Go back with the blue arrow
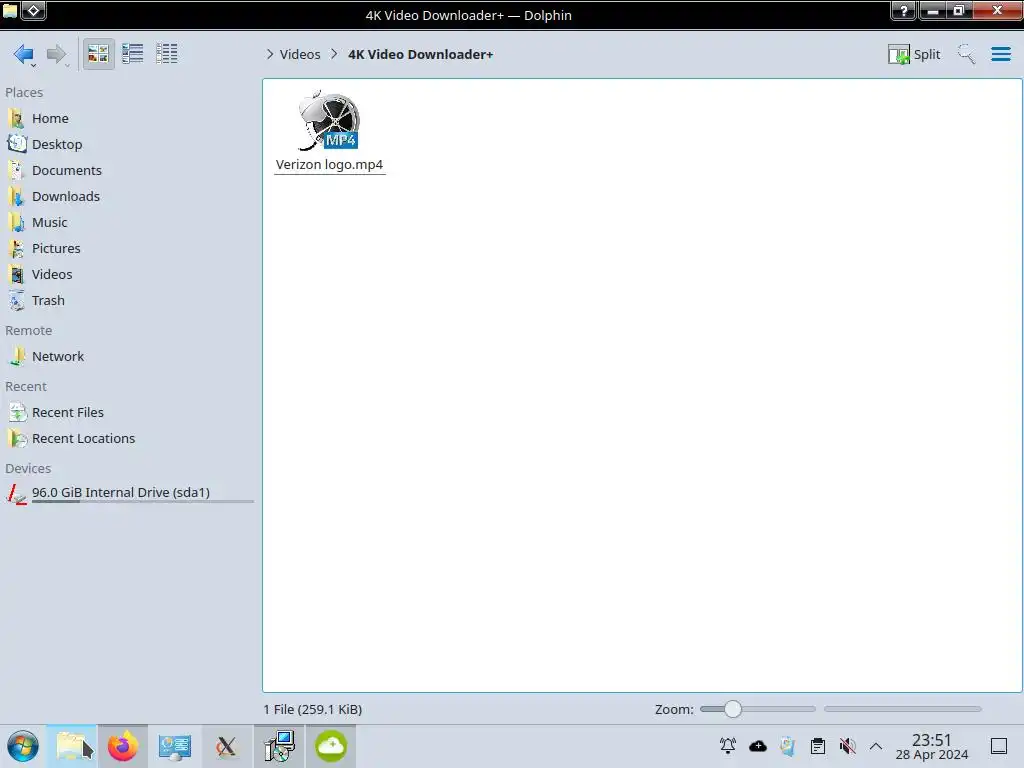The height and width of the screenshot is (768, 1024). [x=24, y=54]
